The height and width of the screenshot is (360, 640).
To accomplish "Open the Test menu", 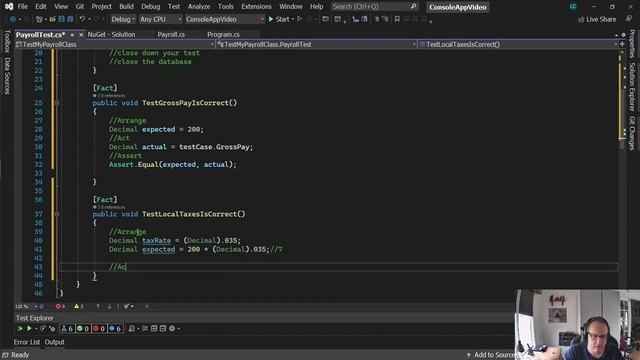I will point(174,7).
